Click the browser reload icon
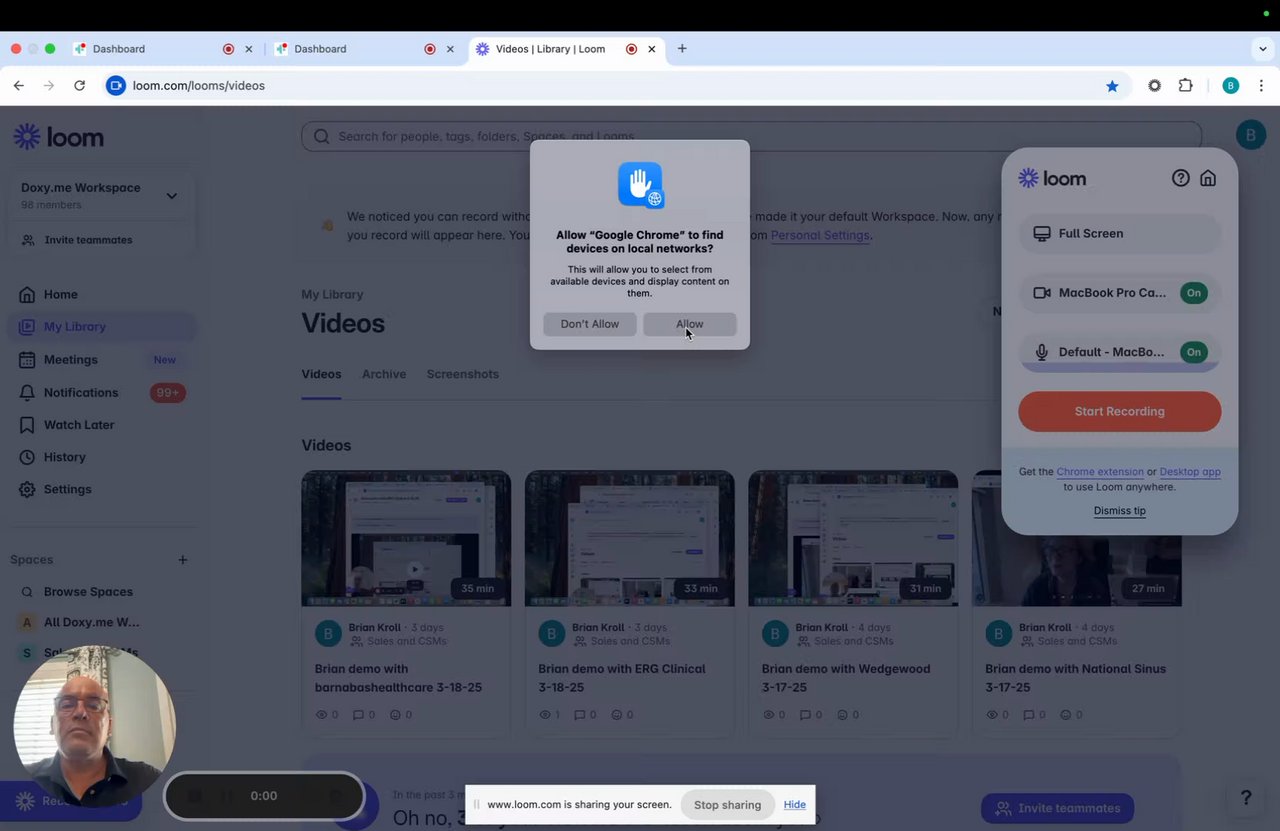The width and height of the screenshot is (1280, 831). 80,86
